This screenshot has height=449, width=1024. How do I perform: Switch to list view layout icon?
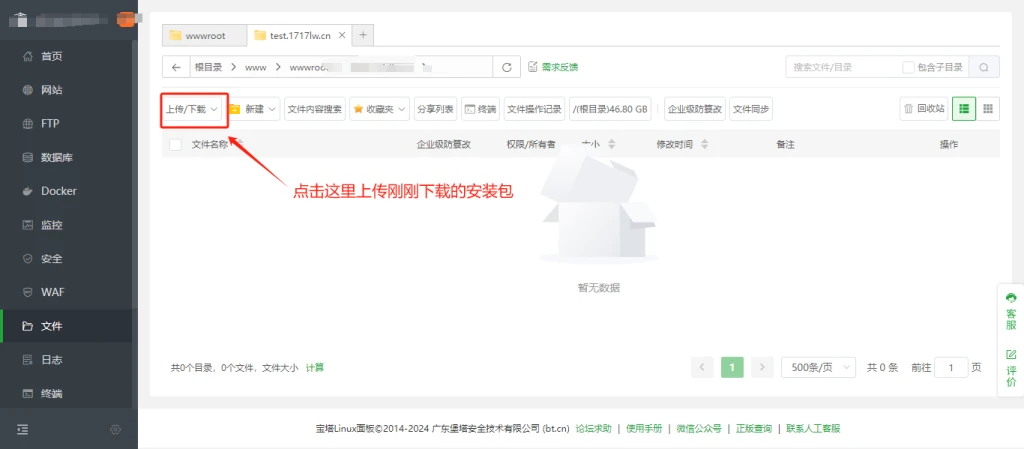pyautogui.click(x=964, y=109)
